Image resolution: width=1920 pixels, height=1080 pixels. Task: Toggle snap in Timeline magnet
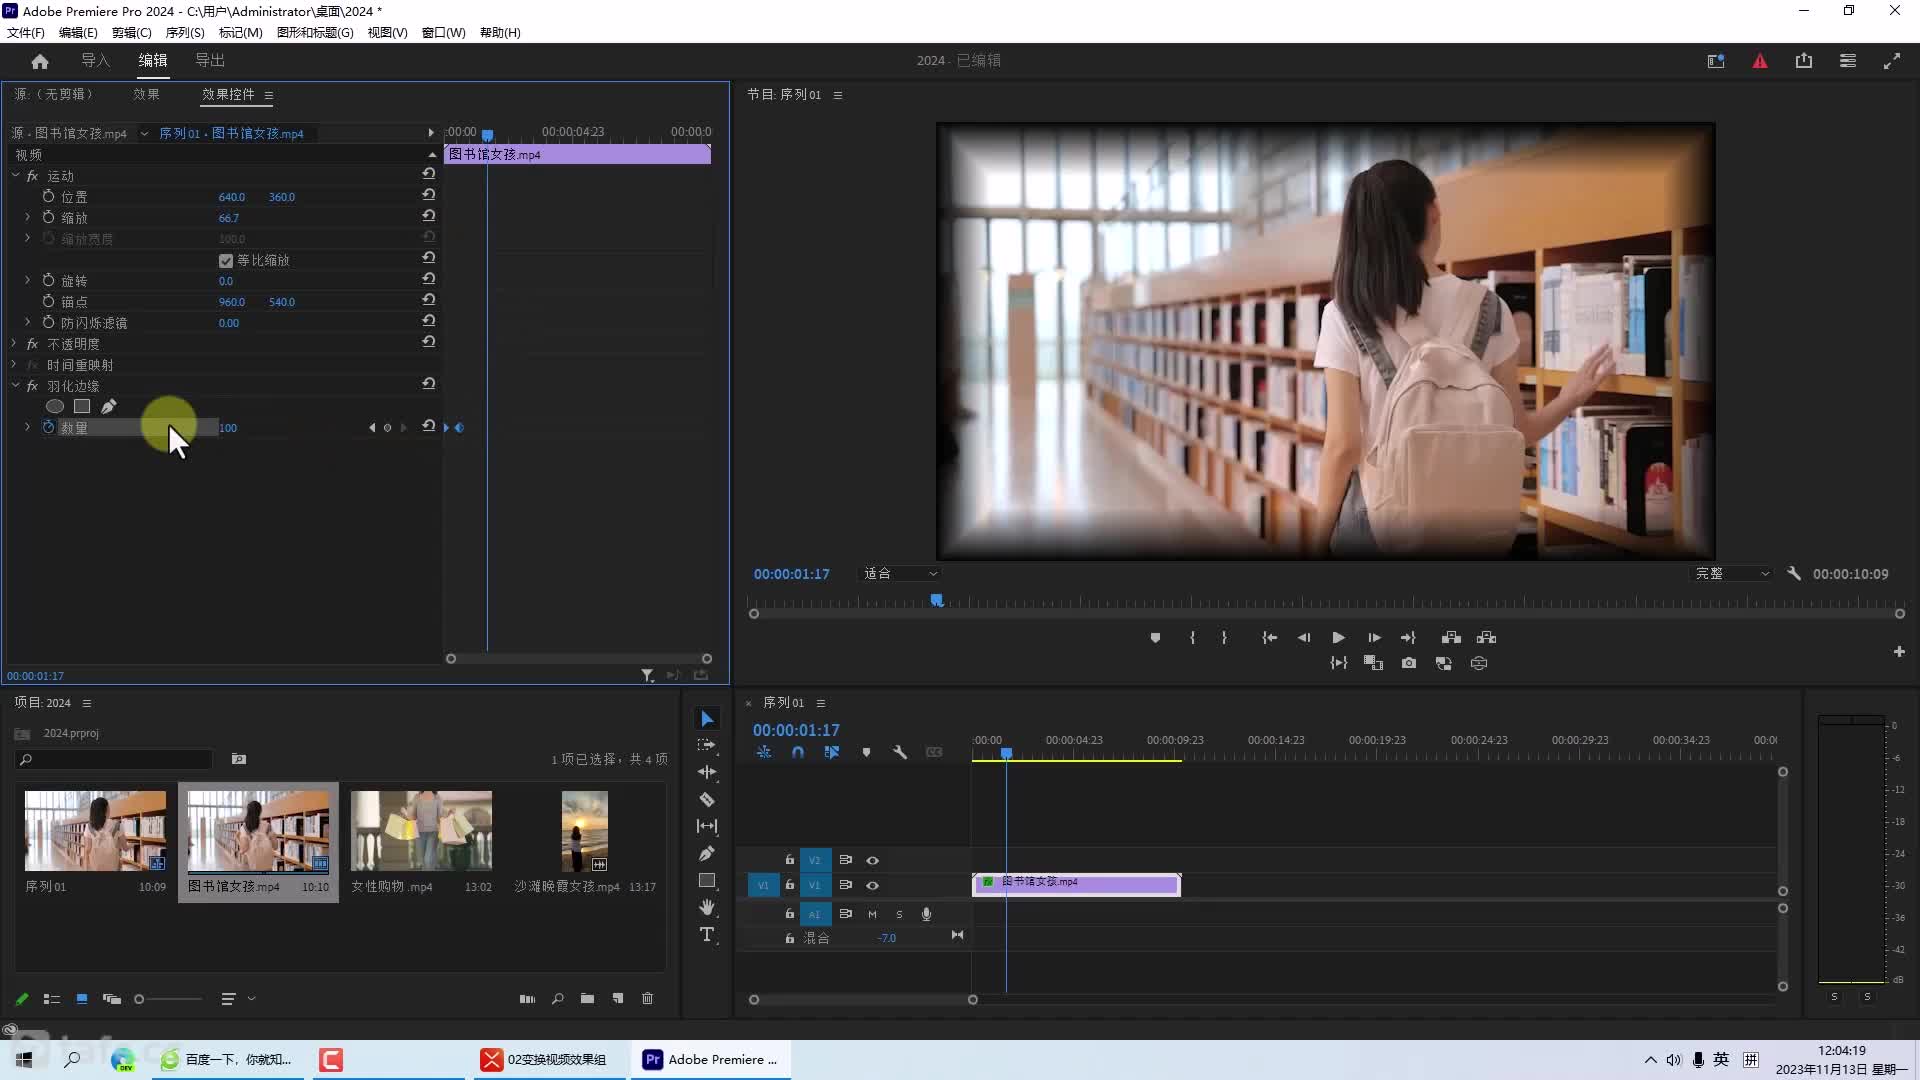coord(798,752)
